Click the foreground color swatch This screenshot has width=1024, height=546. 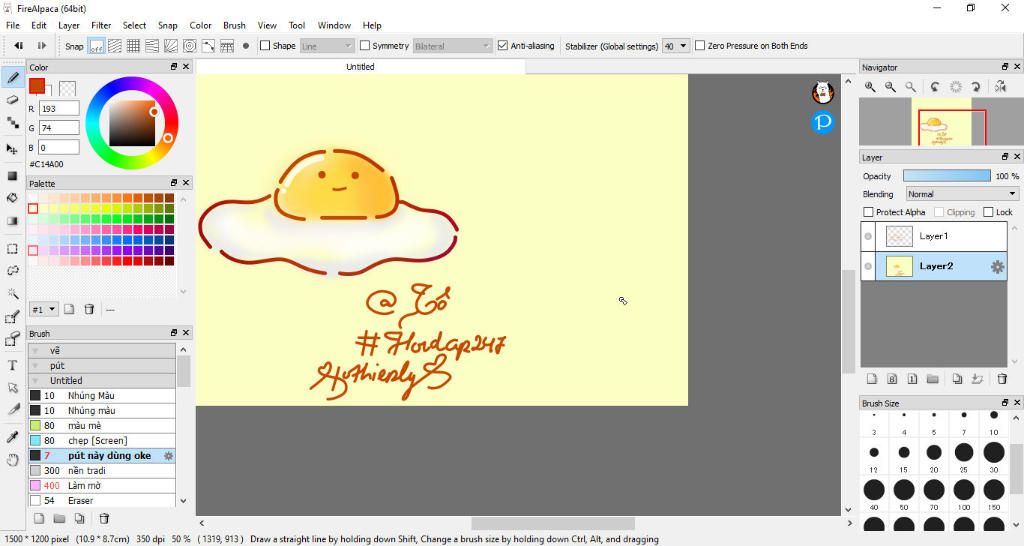click(37, 86)
